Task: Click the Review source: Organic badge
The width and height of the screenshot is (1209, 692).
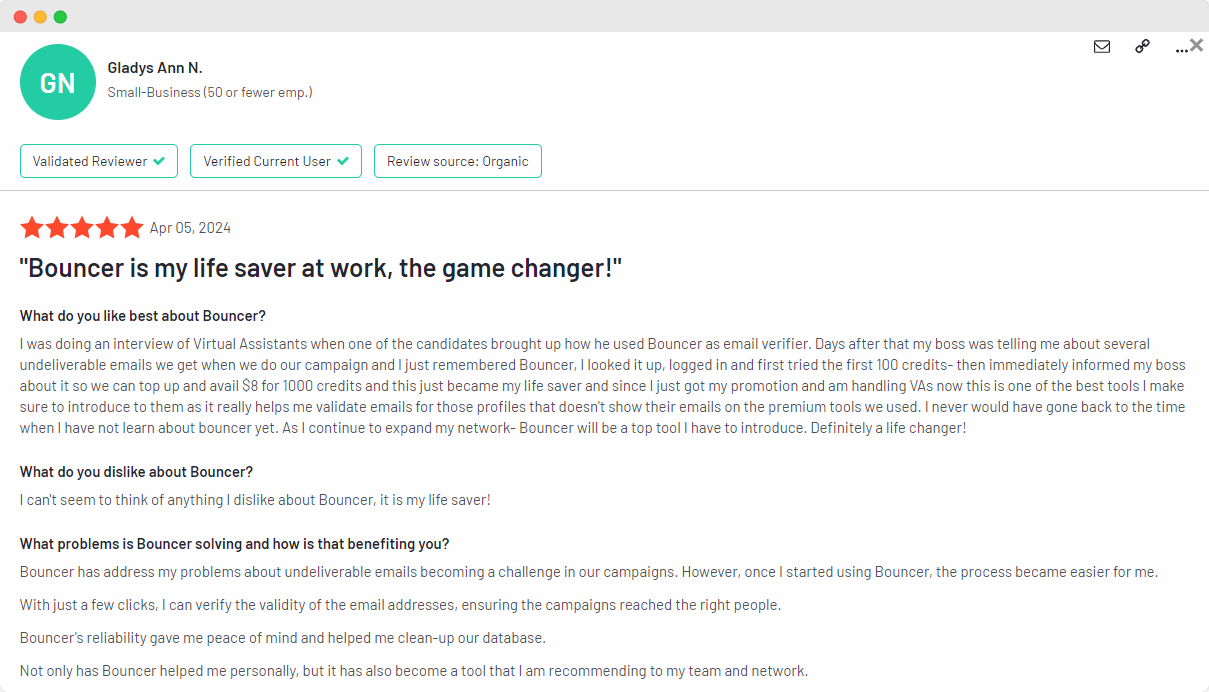Action: [x=457, y=161]
